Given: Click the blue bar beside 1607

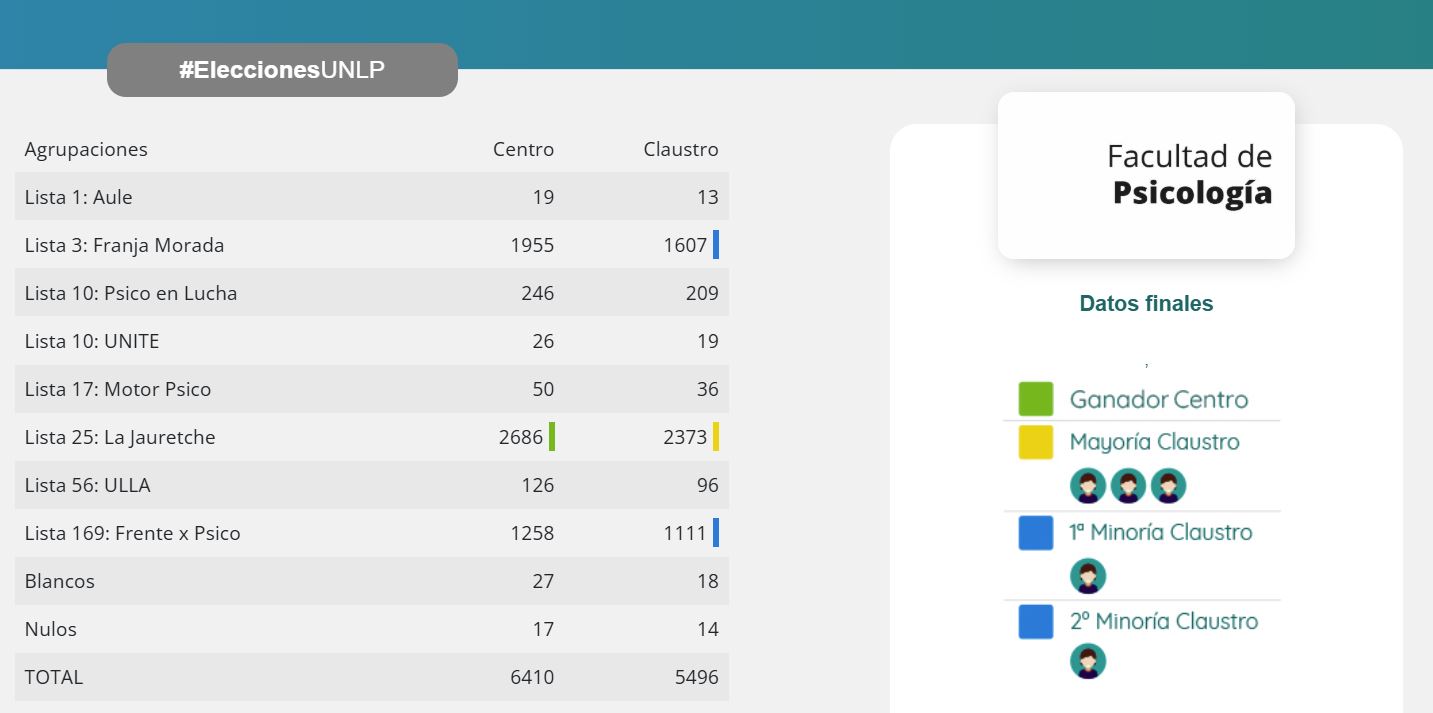Looking at the screenshot, I should [716, 245].
